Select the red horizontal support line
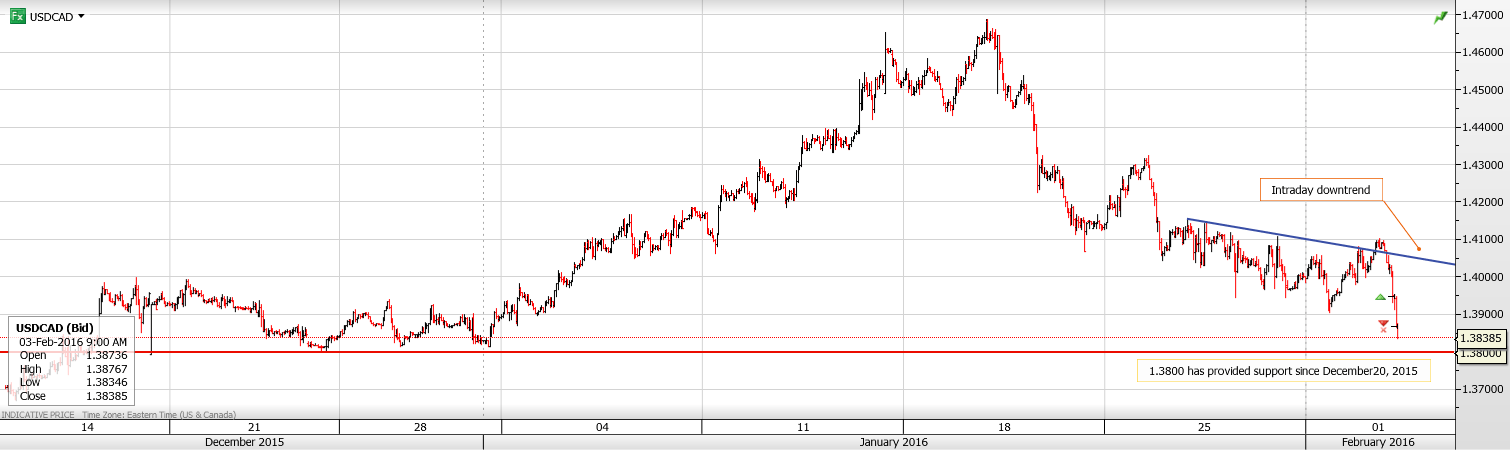This screenshot has height=450, width=1510. (x=700, y=352)
